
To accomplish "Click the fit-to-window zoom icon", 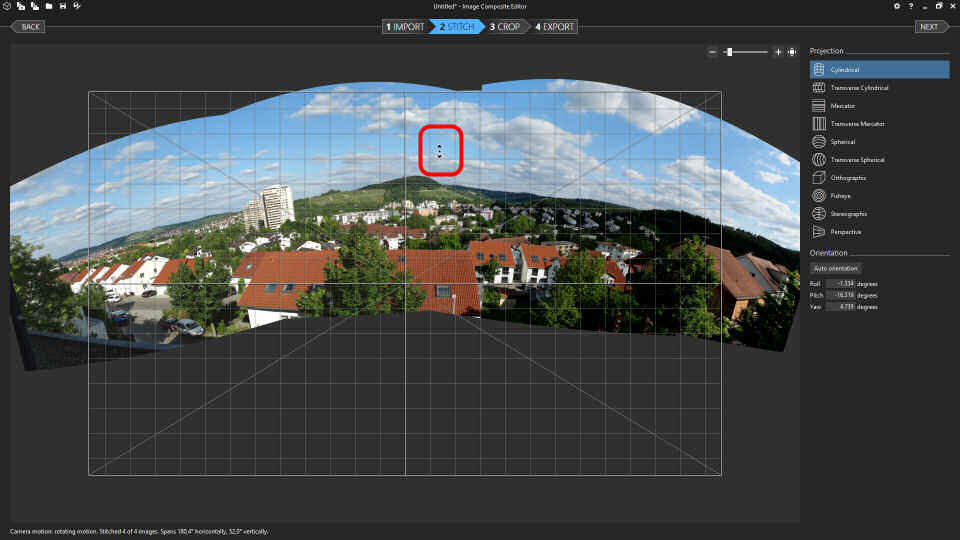I will pos(792,52).
